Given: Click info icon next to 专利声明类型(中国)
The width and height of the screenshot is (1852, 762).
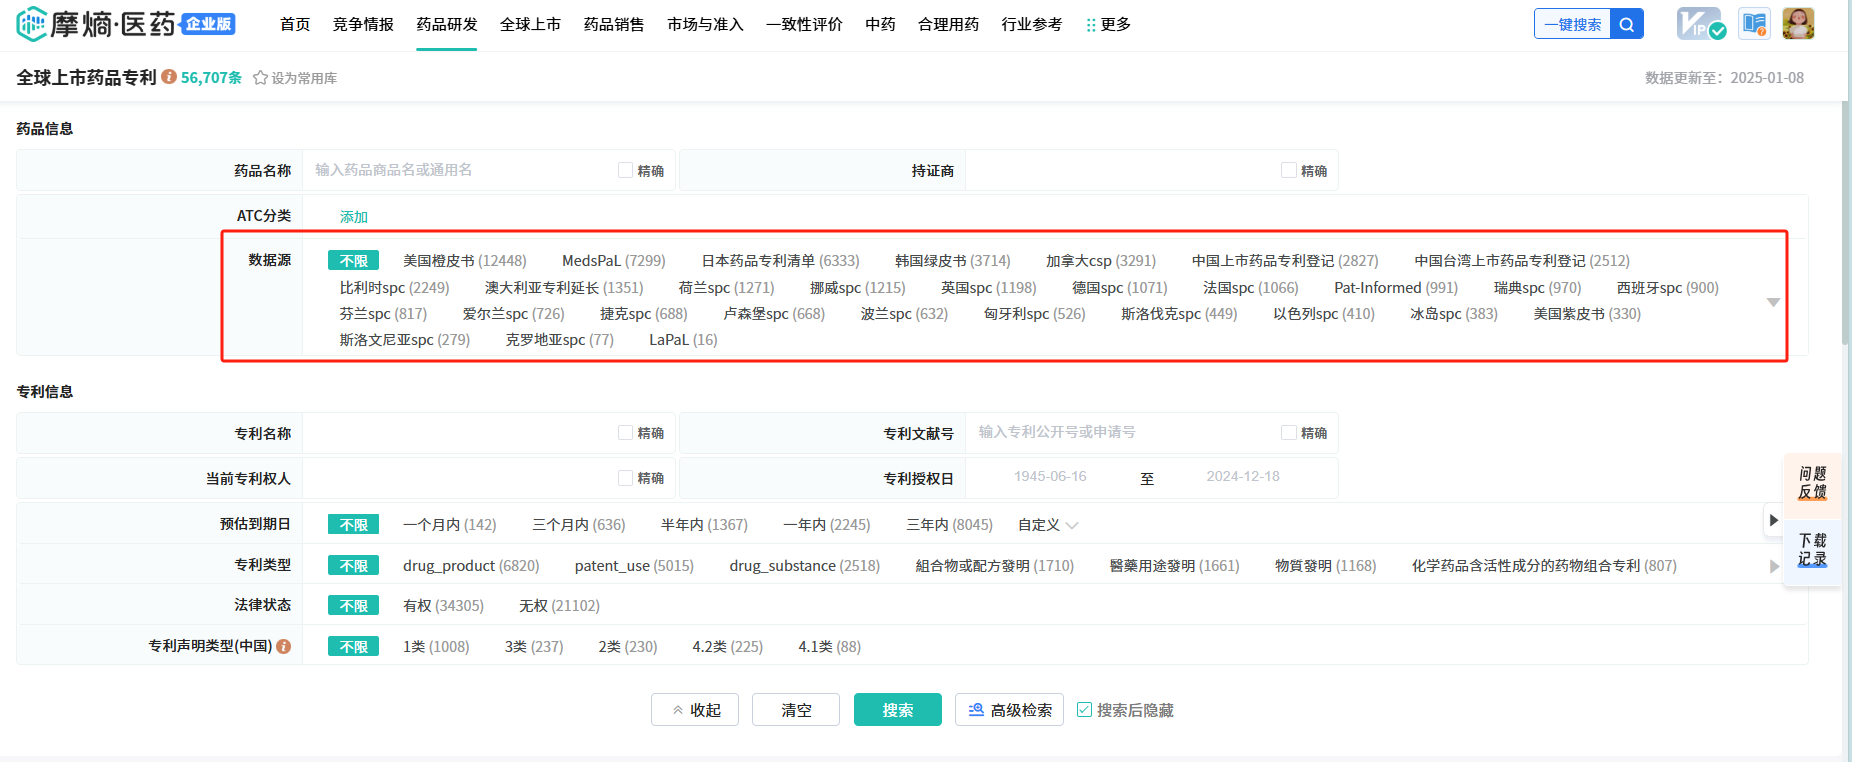Looking at the screenshot, I should click(284, 647).
